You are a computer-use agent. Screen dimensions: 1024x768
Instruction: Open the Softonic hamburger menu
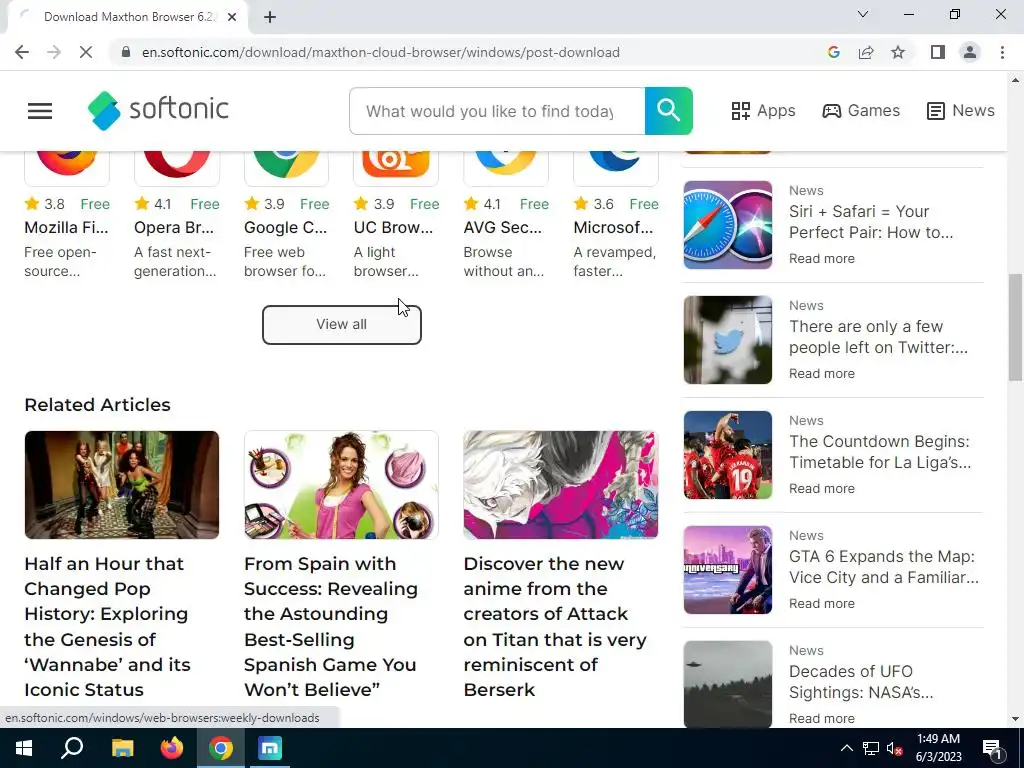(x=40, y=111)
